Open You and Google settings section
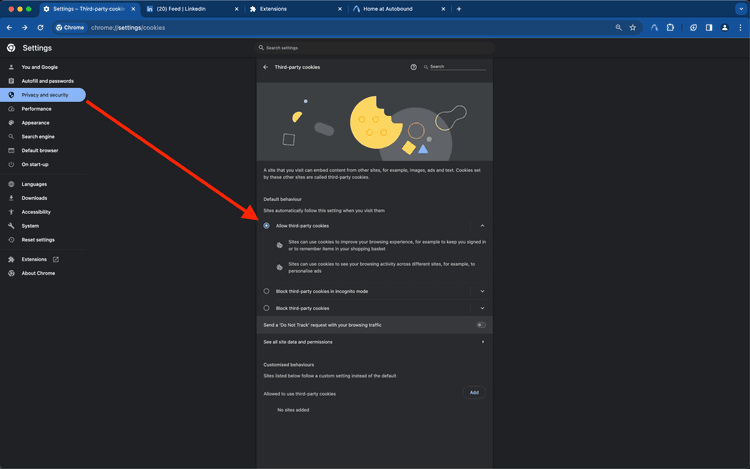This screenshot has width=750, height=469. click(x=39, y=67)
